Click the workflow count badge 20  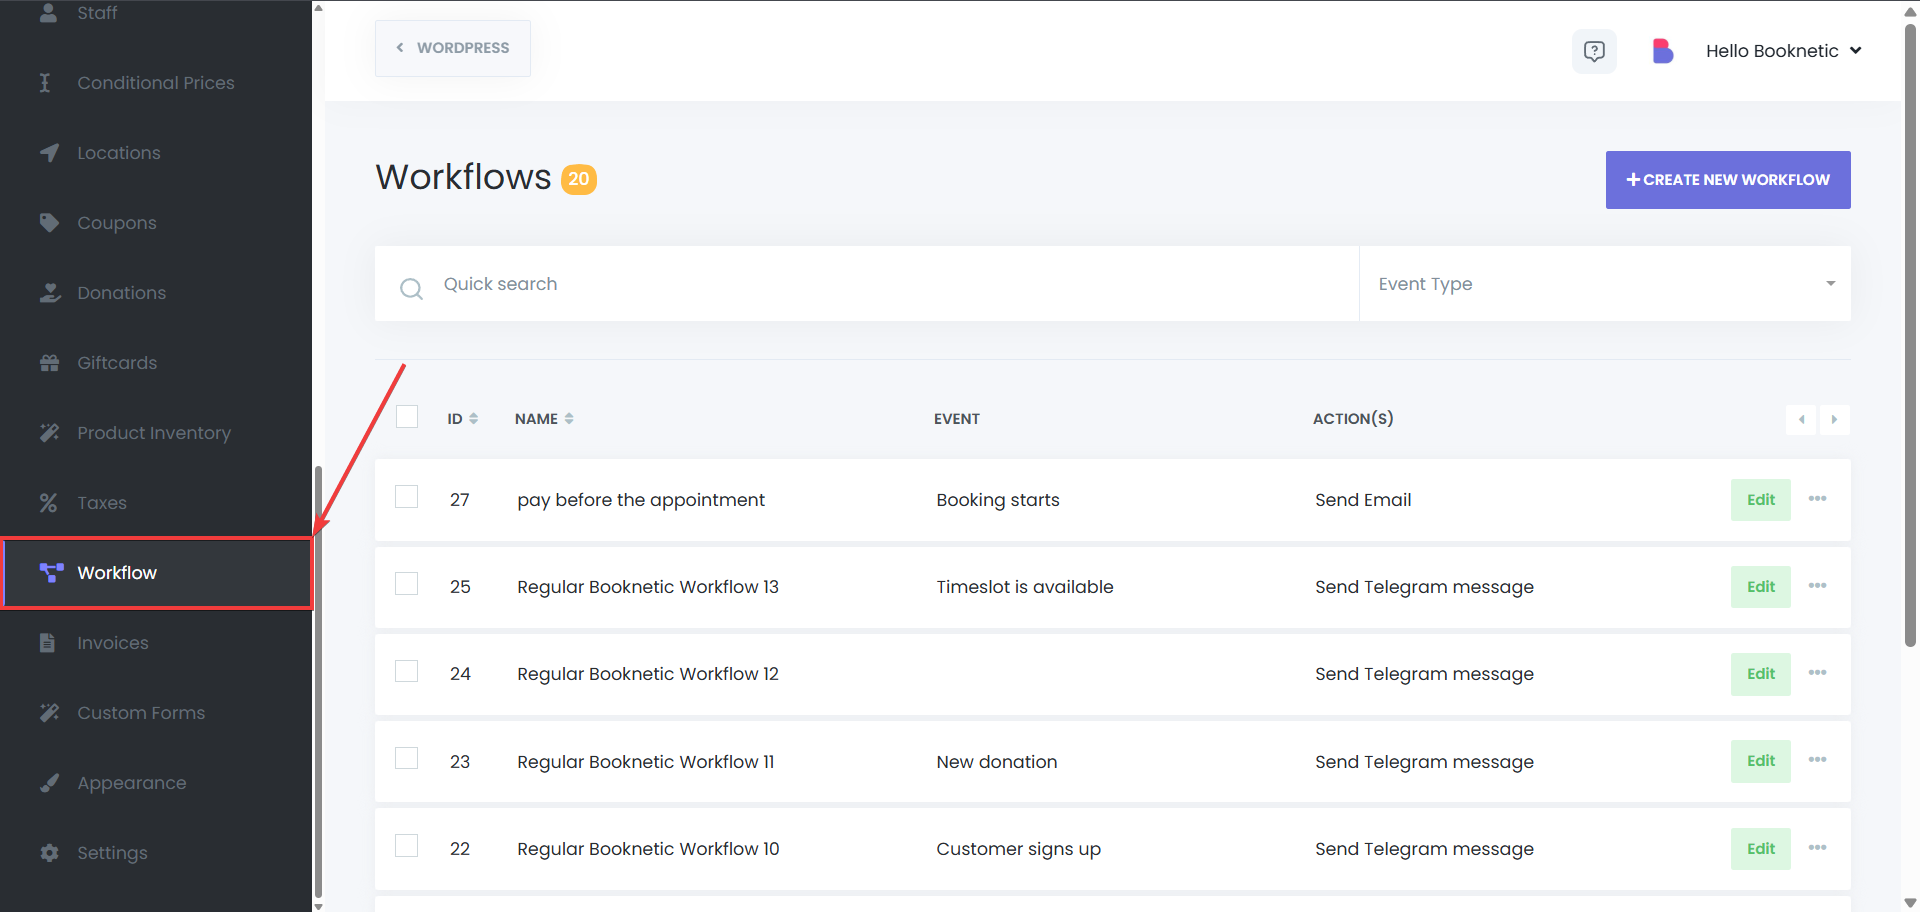tap(579, 179)
